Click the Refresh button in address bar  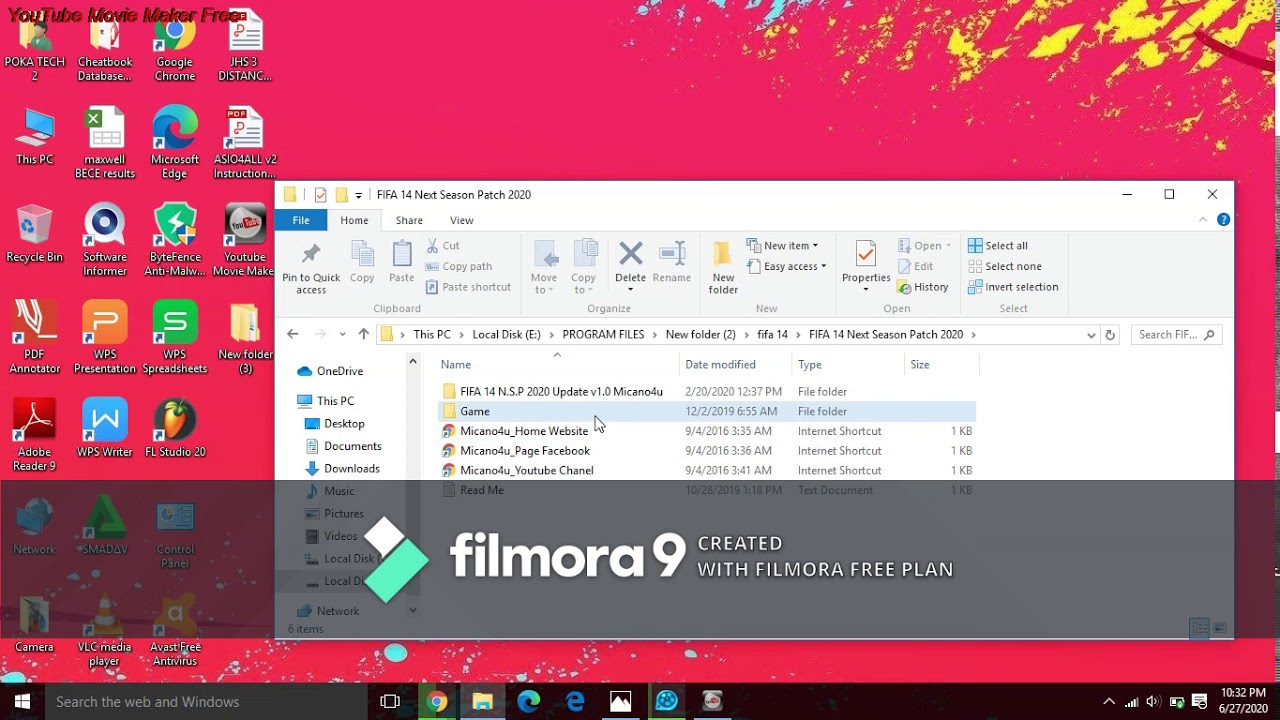point(1109,335)
